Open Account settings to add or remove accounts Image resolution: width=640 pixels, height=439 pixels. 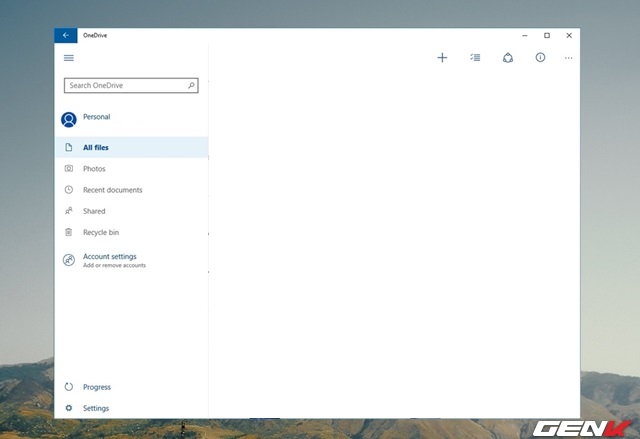pyautogui.click(x=109, y=260)
